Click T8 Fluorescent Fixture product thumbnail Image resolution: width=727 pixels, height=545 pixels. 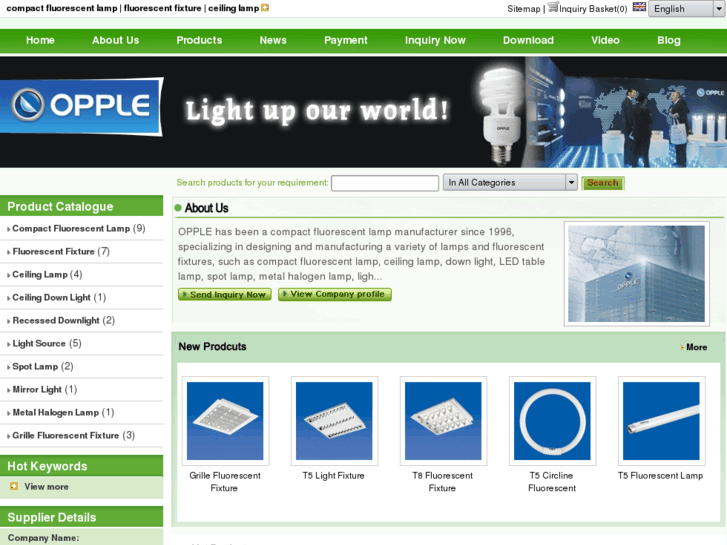pos(443,421)
